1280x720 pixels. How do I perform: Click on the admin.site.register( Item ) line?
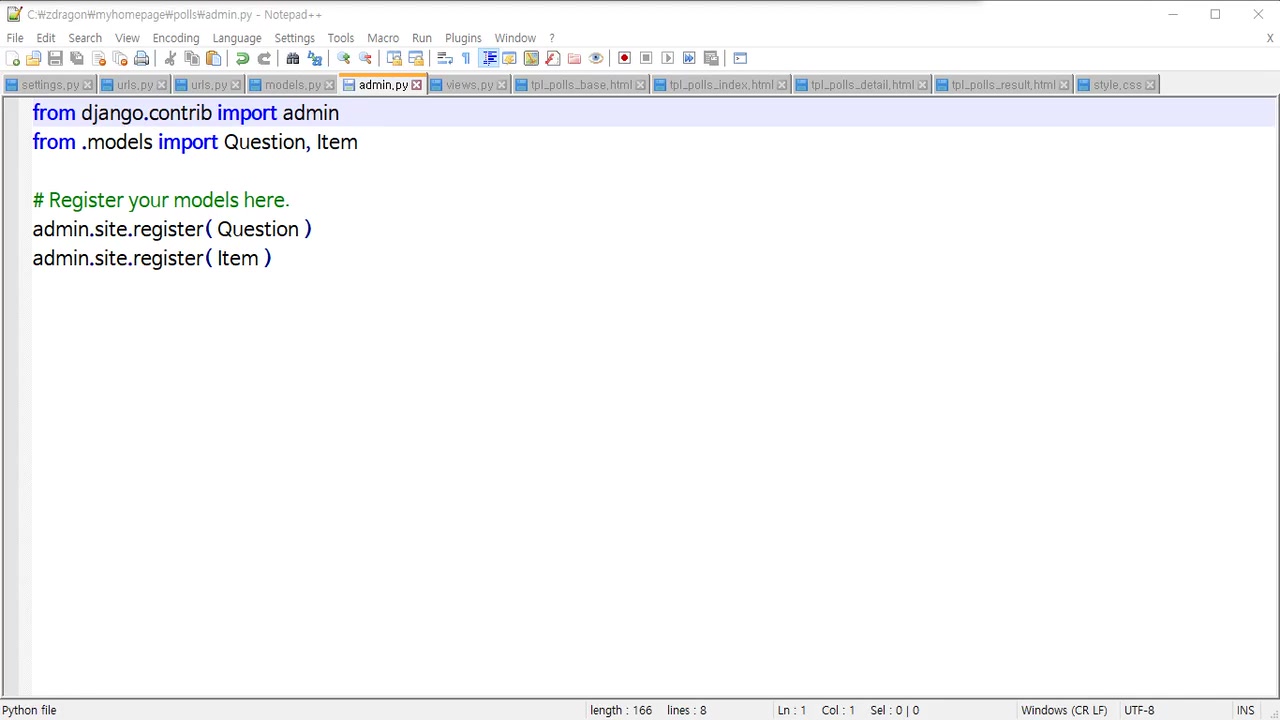(152, 258)
